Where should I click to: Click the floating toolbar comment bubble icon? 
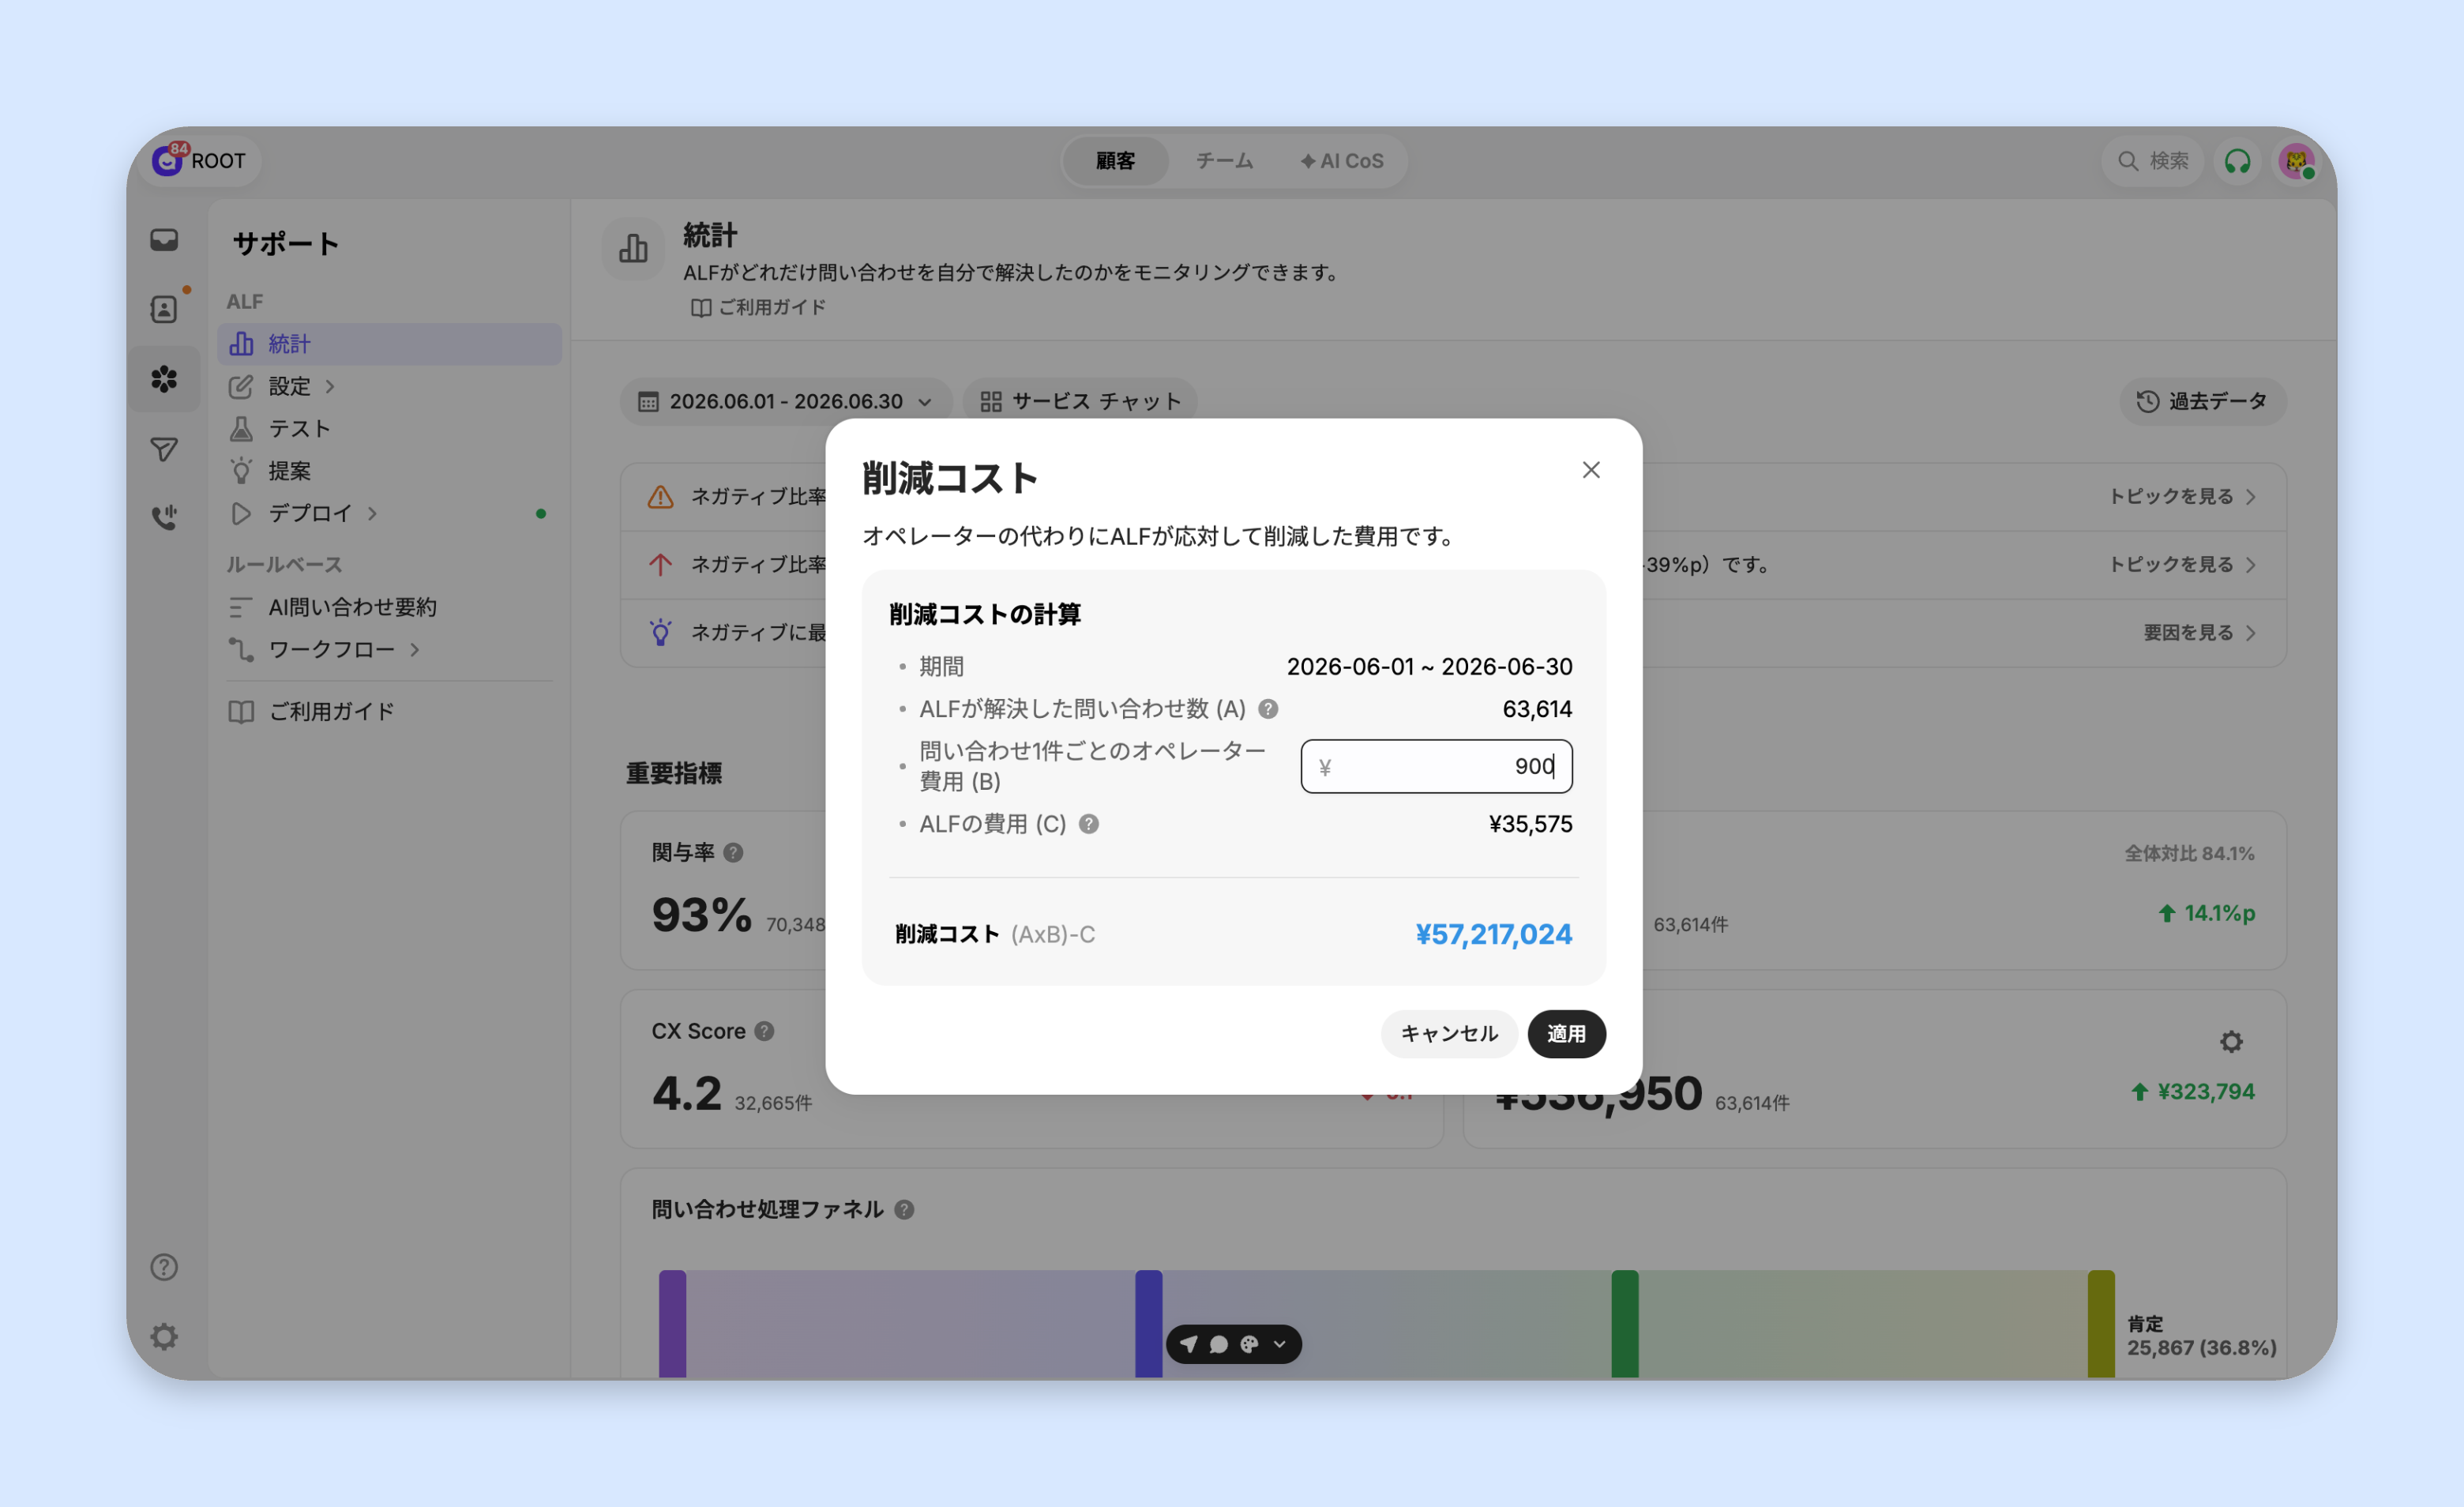click(1218, 1344)
